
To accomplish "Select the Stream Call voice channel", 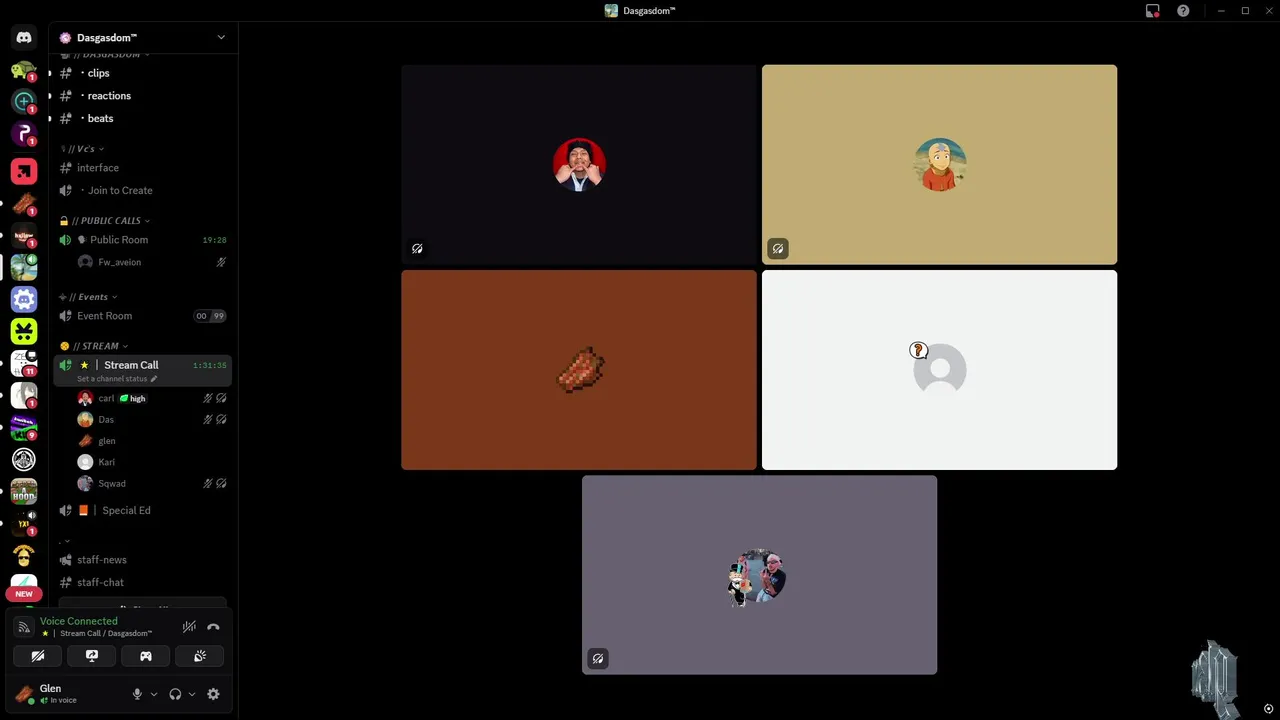I will pos(142,370).
